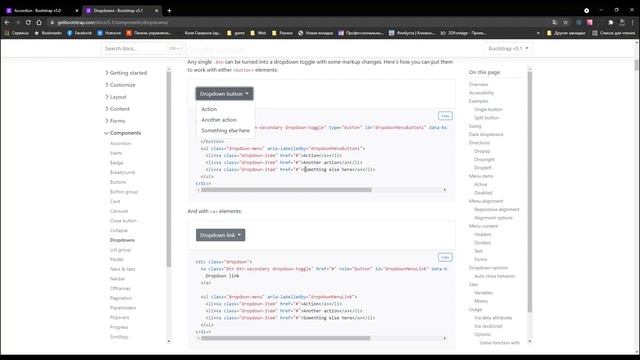The height and width of the screenshot is (360, 640).
Task: Open Carousel in the sidebar
Action: point(119,211)
